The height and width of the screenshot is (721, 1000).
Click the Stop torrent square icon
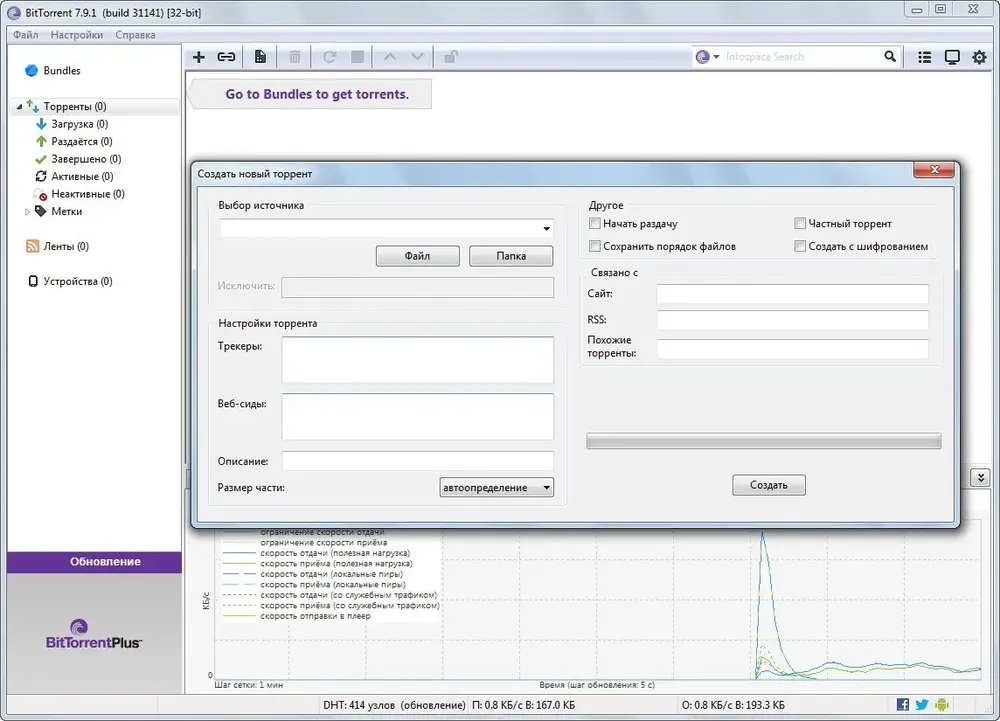tap(358, 57)
